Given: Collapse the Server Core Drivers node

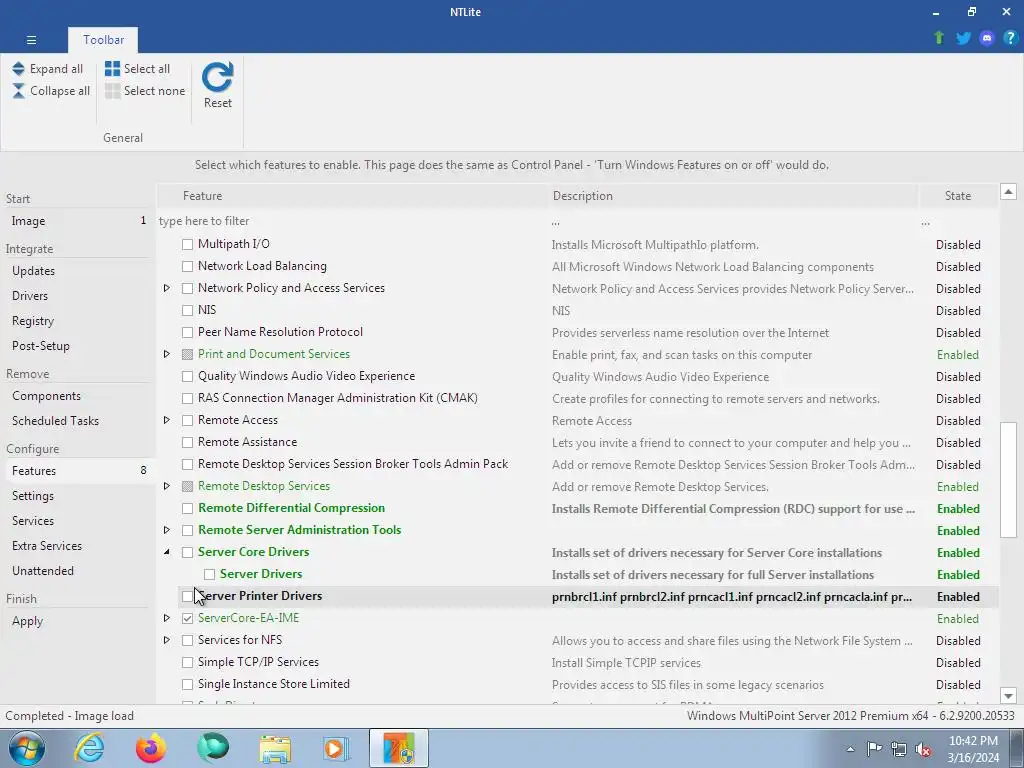Looking at the screenshot, I should (x=167, y=552).
